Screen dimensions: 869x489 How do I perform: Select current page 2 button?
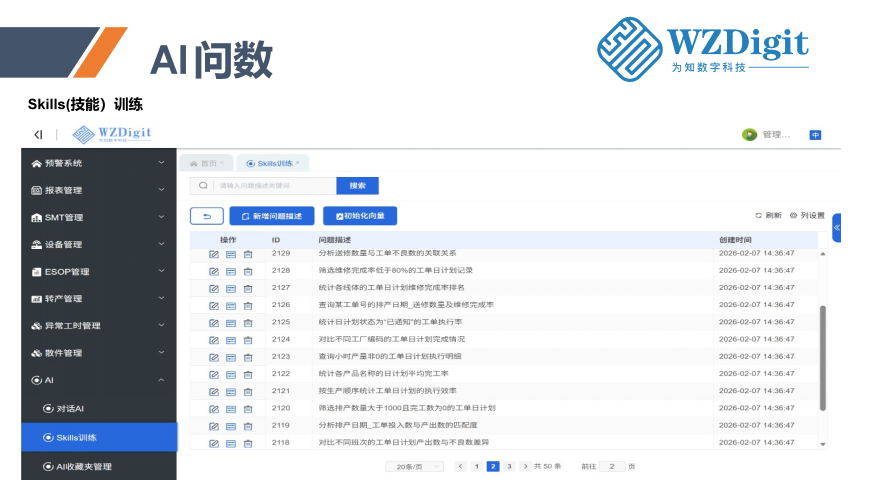coord(493,467)
